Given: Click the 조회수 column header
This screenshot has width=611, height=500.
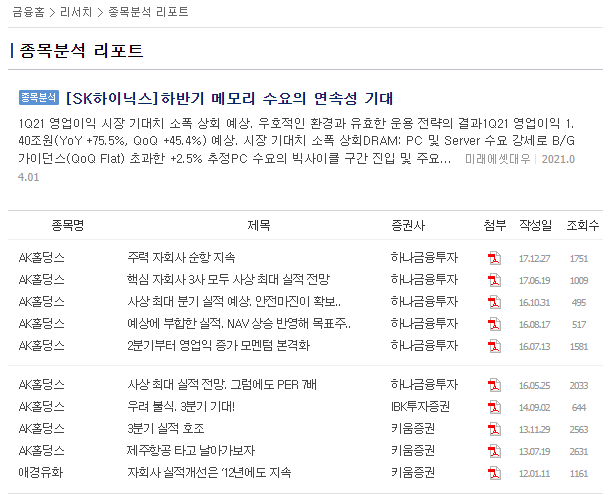Looking at the screenshot, I should pos(583,225).
